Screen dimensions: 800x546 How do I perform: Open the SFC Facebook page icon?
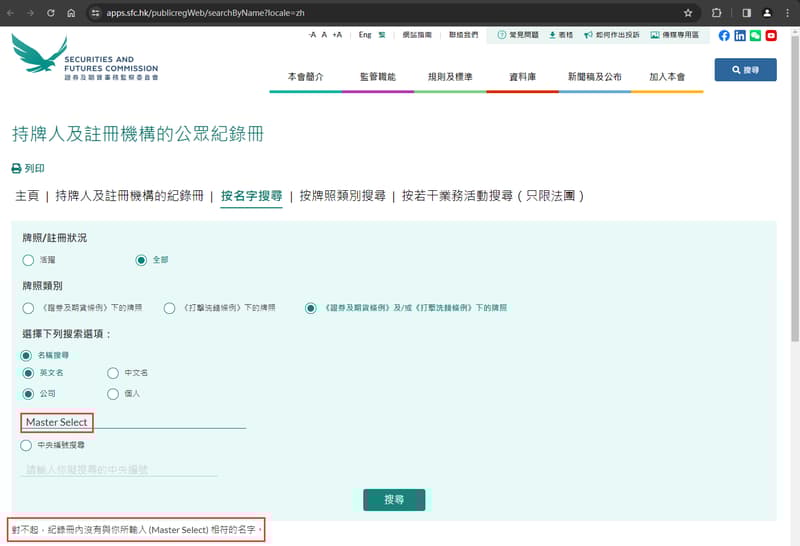point(724,35)
